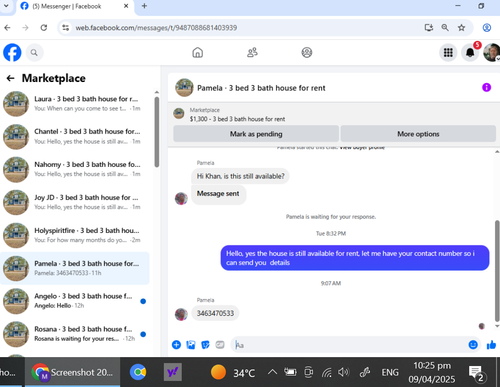This screenshot has width=500, height=387.
Task: Open the Yahoo taskbar icon
Action: pyautogui.click(x=172, y=372)
